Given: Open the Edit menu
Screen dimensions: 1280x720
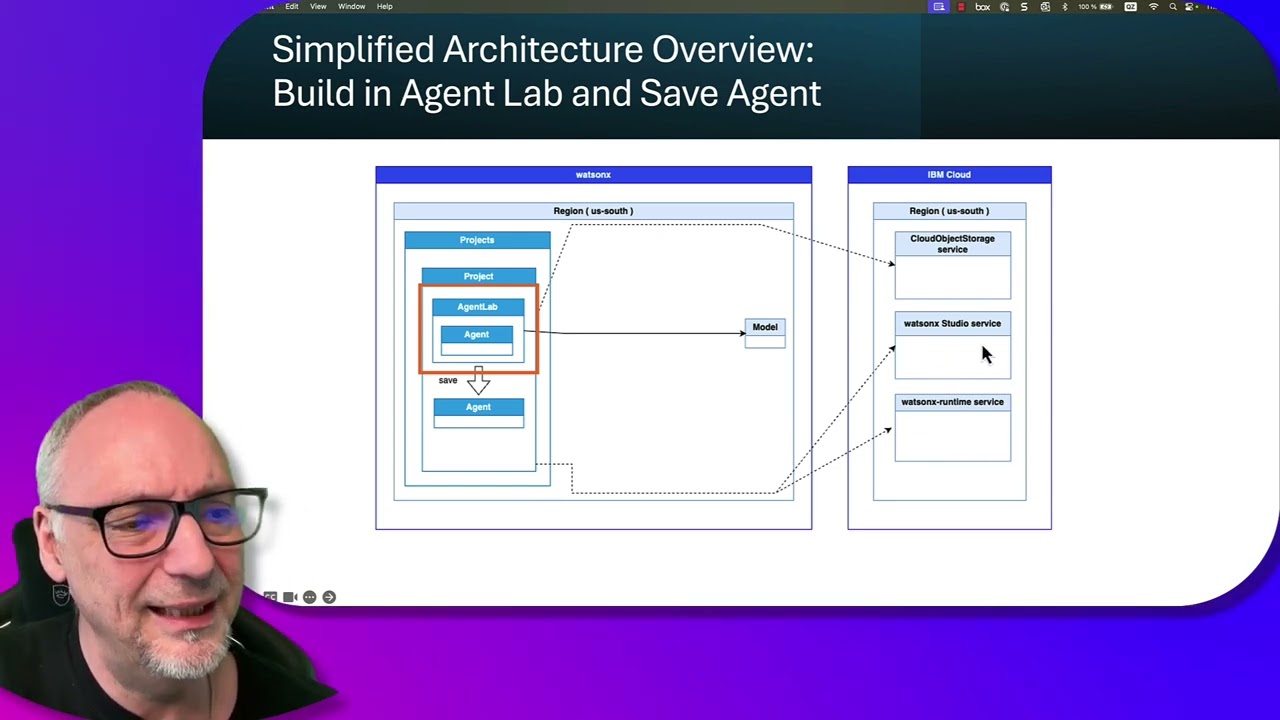Looking at the screenshot, I should click(x=292, y=7).
